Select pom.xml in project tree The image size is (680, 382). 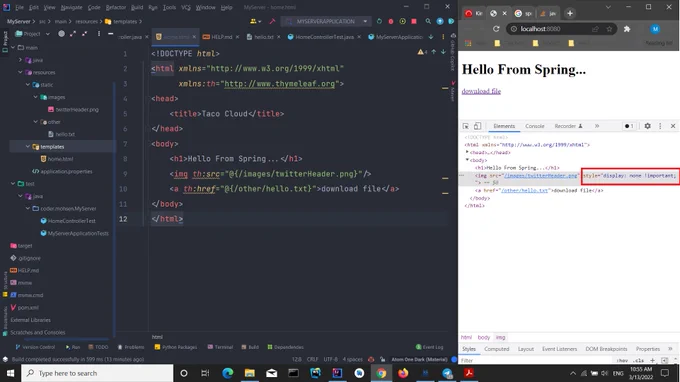pyautogui.click(x=24, y=307)
